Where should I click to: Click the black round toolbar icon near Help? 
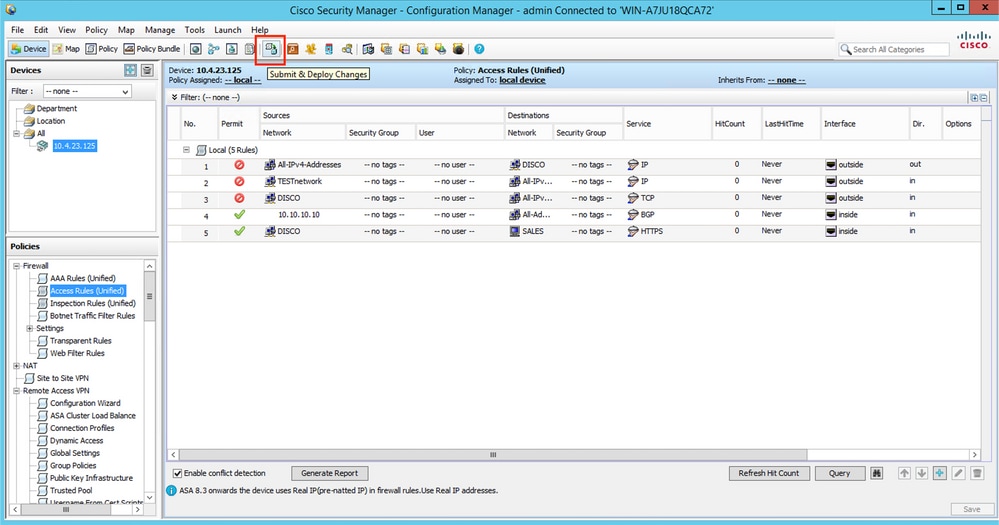pos(458,49)
